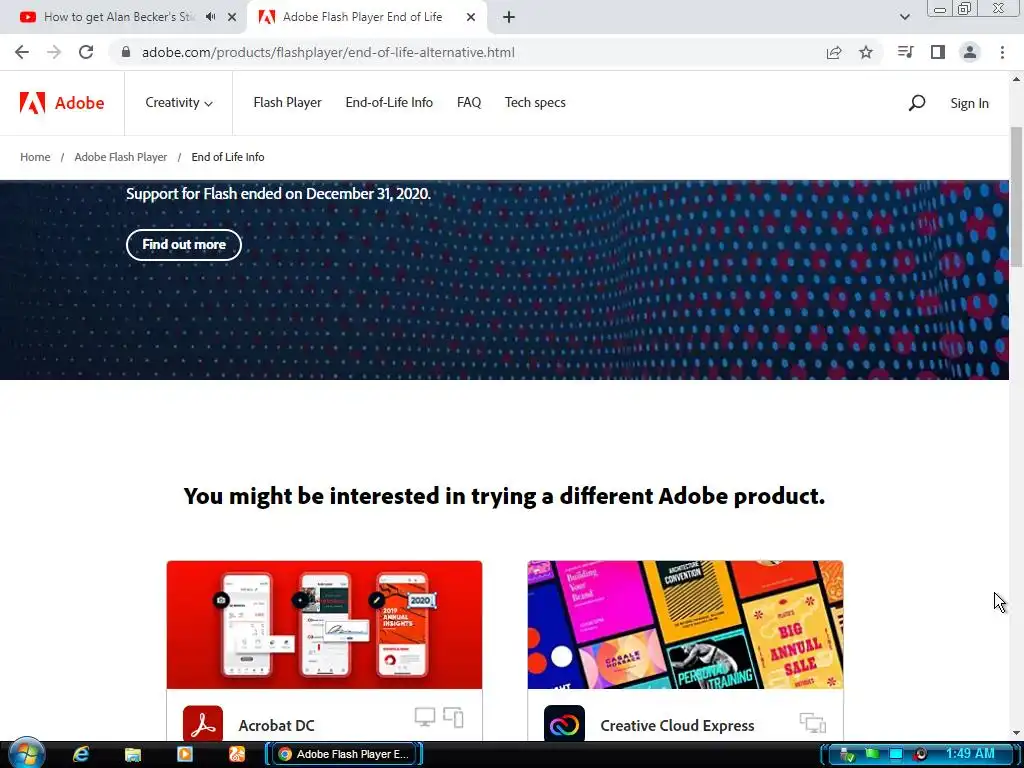
Task: Reload the page
Action: [x=86, y=52]
